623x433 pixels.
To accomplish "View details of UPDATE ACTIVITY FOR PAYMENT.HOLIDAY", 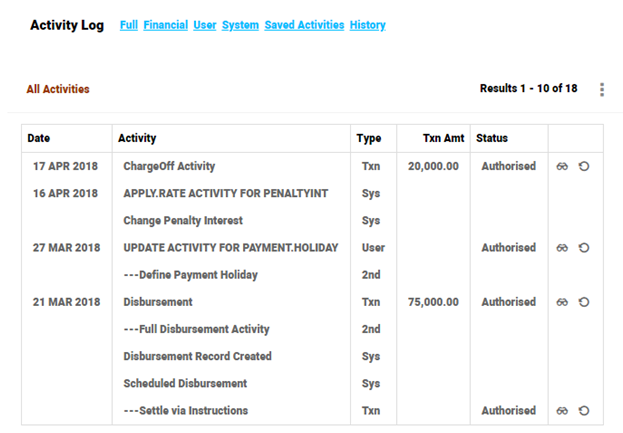I will (x=563, y=247).
